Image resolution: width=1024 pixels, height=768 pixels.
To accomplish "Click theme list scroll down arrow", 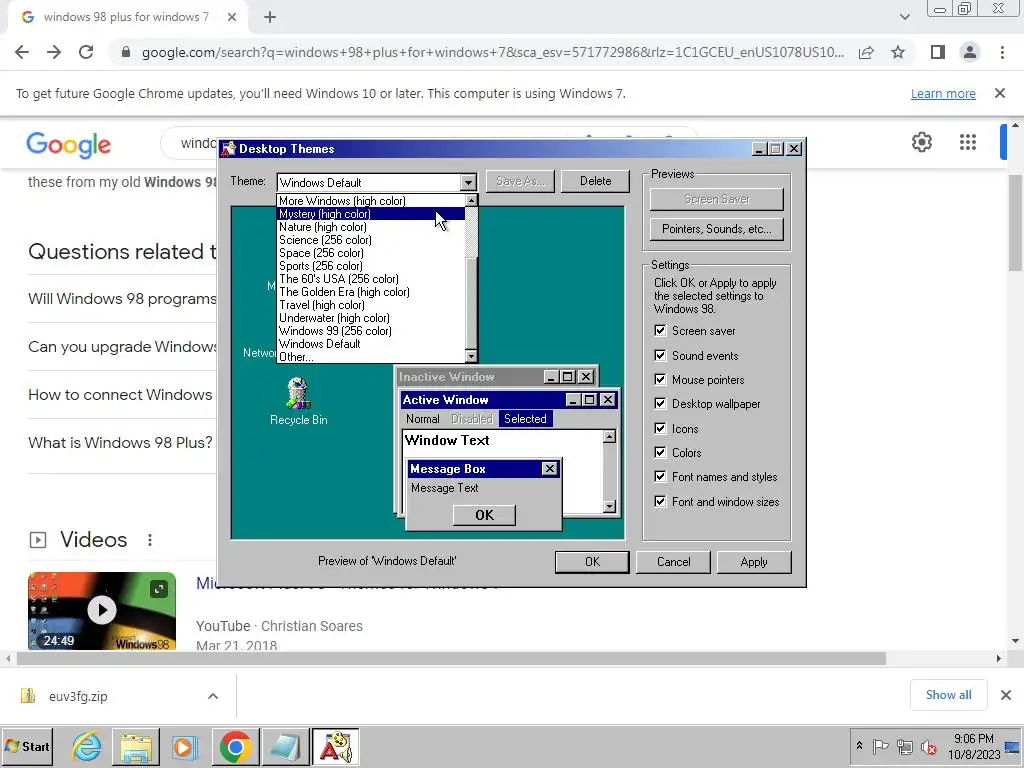I will (x=471, y=356).
